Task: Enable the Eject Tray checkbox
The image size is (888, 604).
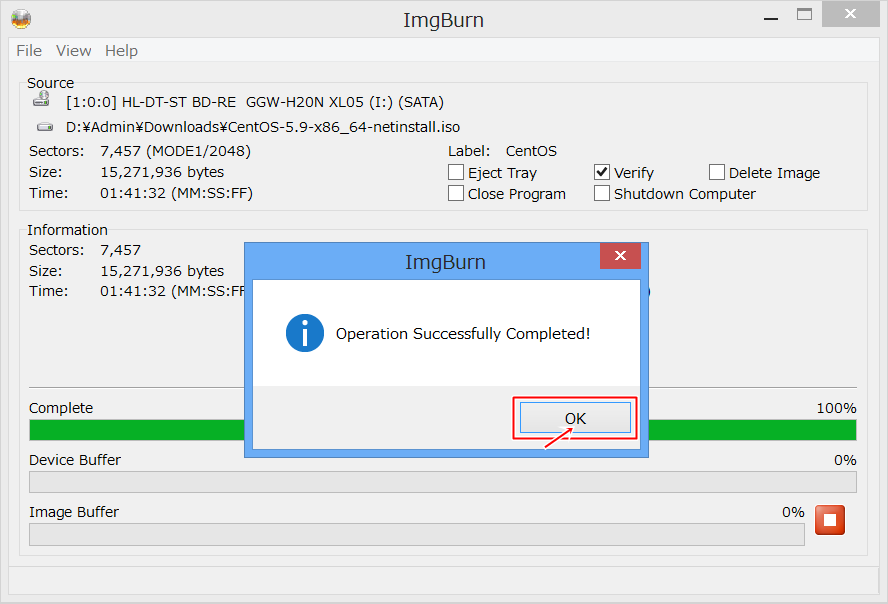Action: point(456,173)
